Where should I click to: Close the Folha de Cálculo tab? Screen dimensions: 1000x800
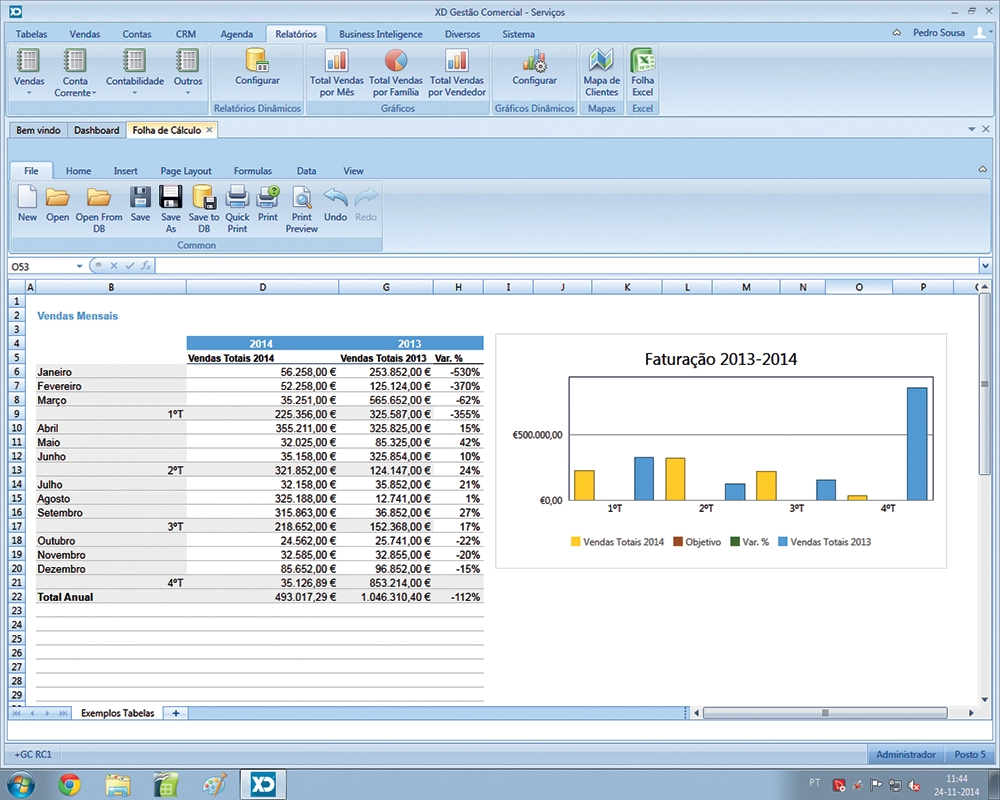click(209, 130)
